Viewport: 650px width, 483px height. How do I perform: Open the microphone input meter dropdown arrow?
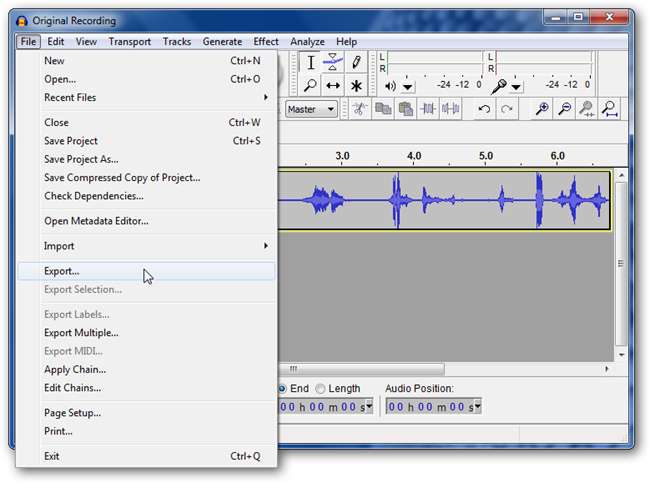pos(517,87)
